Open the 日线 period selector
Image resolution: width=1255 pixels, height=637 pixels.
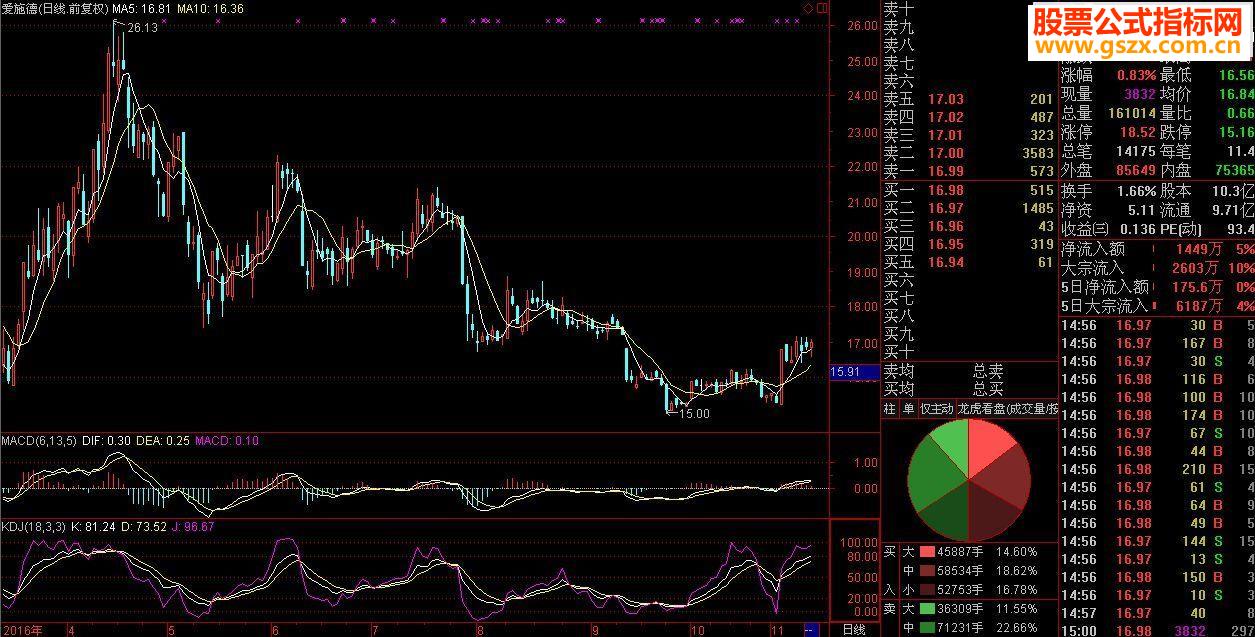point(853,629)
